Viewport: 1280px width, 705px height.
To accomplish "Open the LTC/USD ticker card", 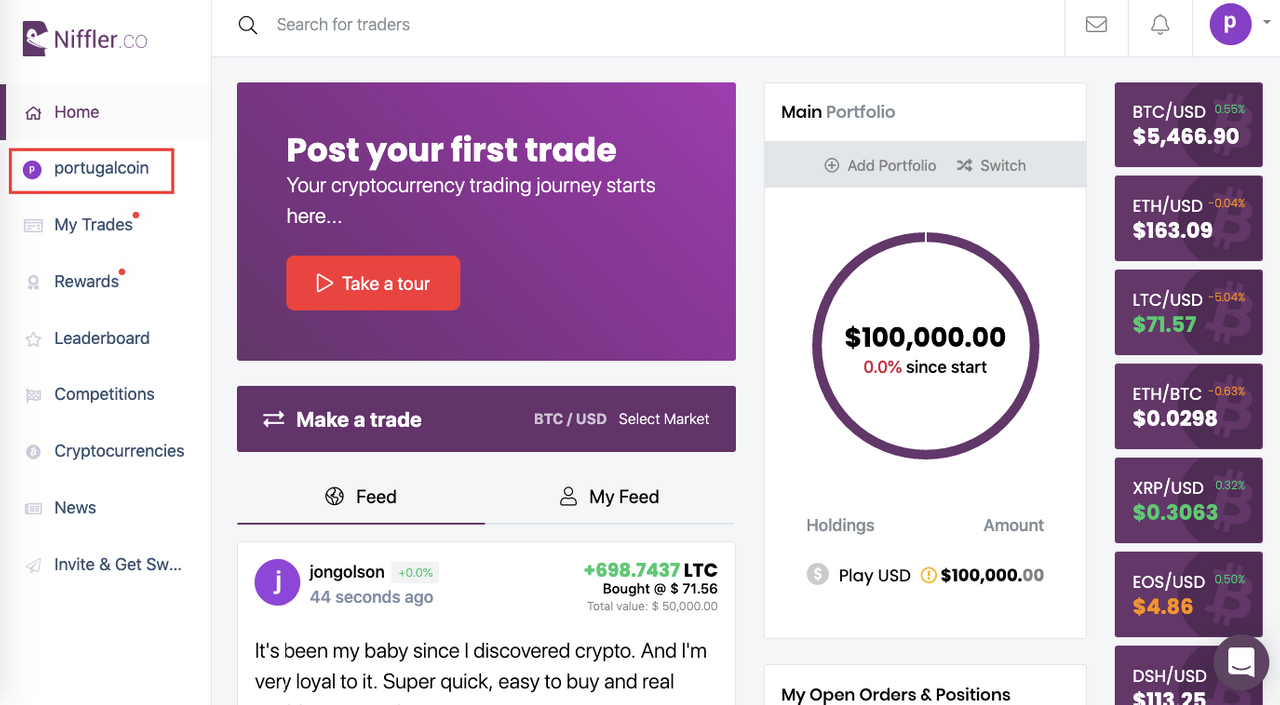I will pos(1188,312).
